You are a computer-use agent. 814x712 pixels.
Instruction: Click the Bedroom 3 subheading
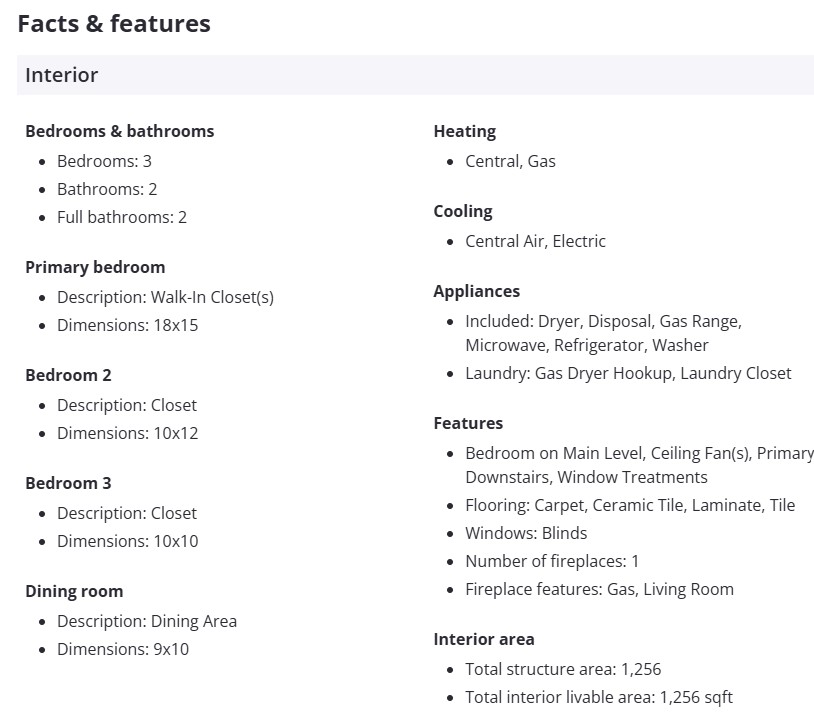pyautogui.click(x=68, y=483)
